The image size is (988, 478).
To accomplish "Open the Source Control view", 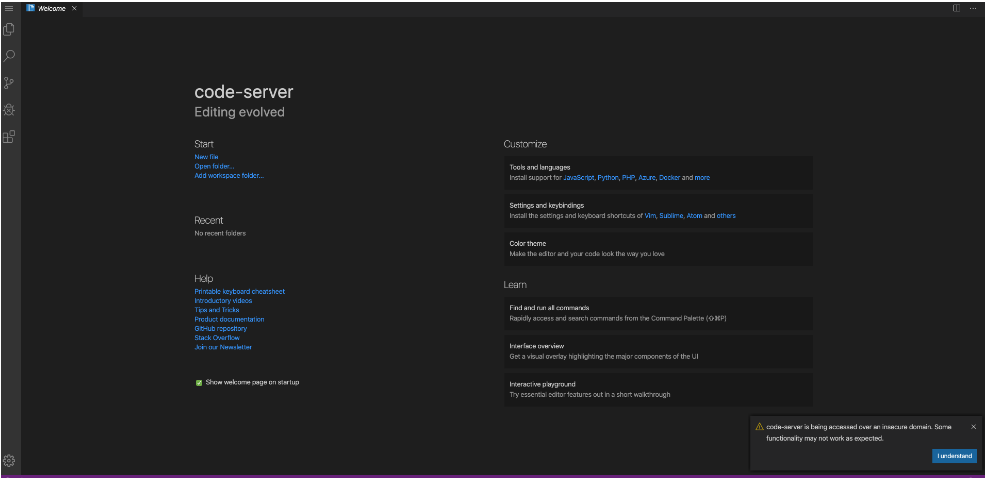I will point(9,83).
